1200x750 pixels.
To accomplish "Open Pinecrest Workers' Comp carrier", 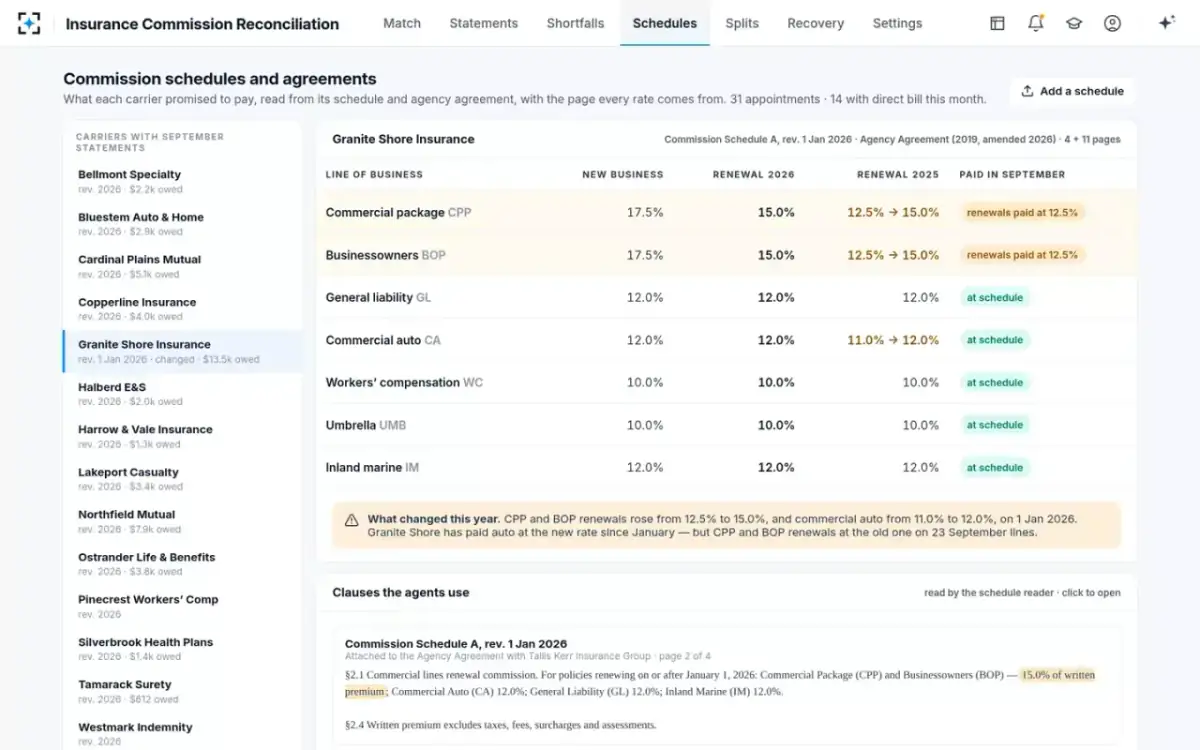I will (x=182, y=606).
